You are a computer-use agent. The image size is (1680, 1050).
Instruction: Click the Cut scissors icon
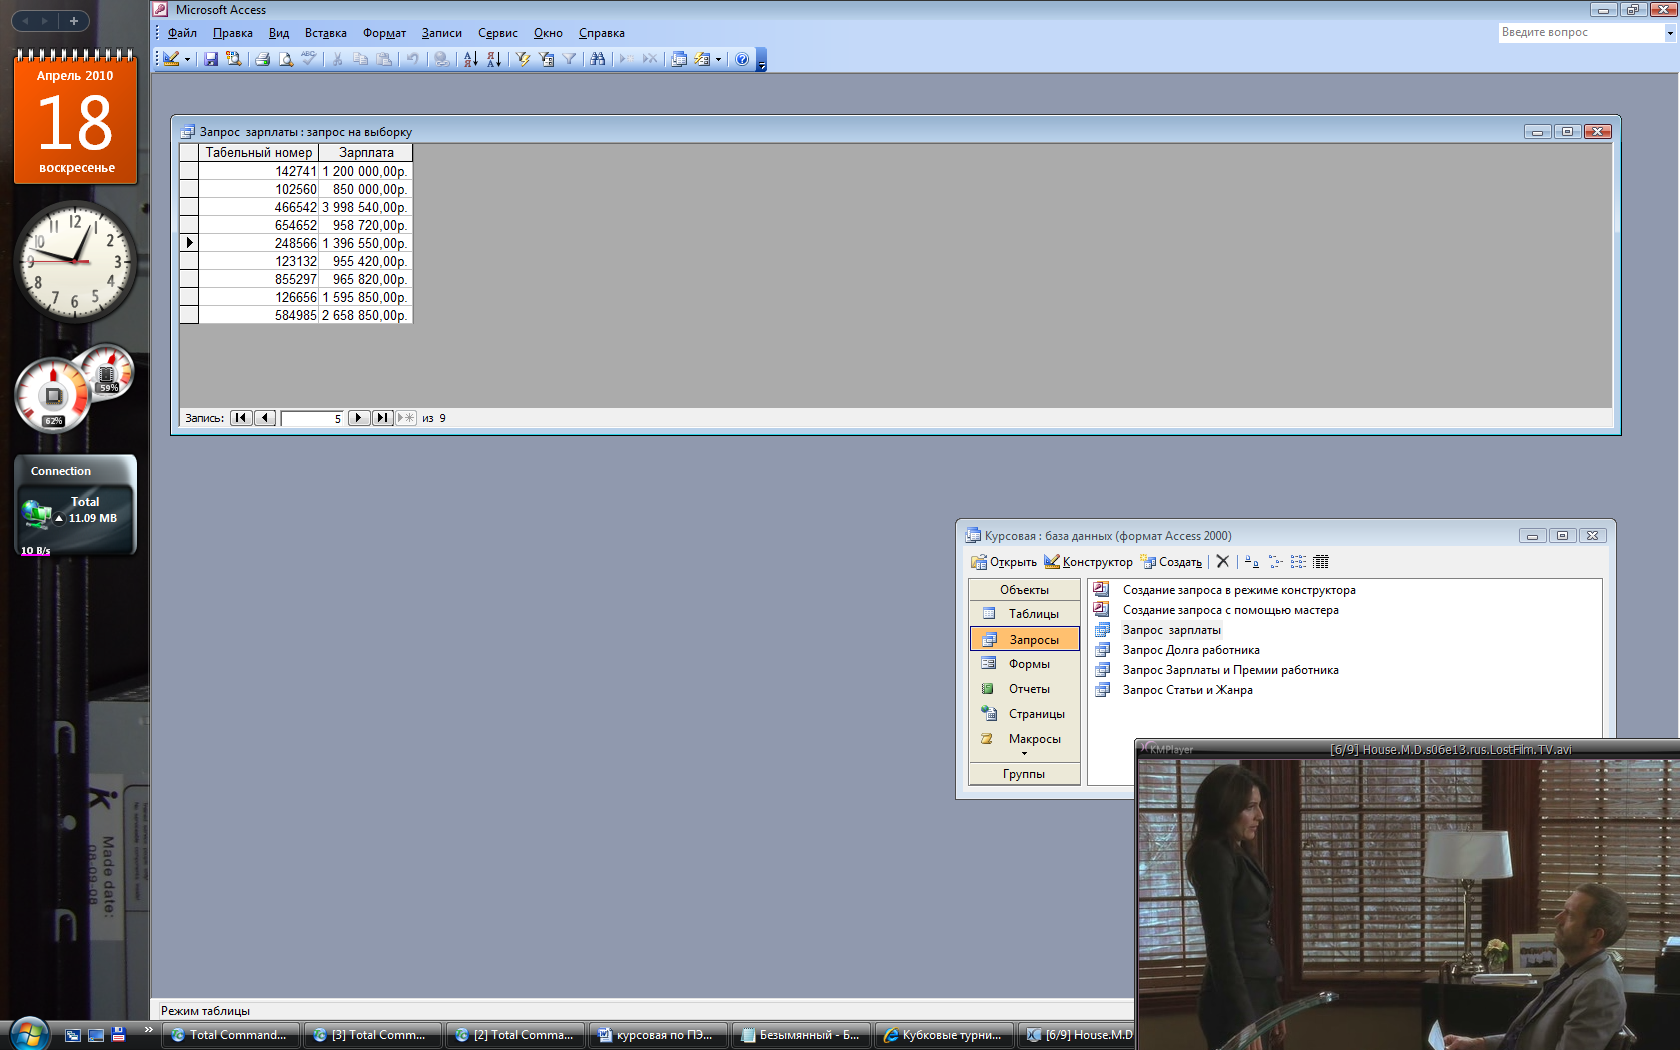pos(338,59)
